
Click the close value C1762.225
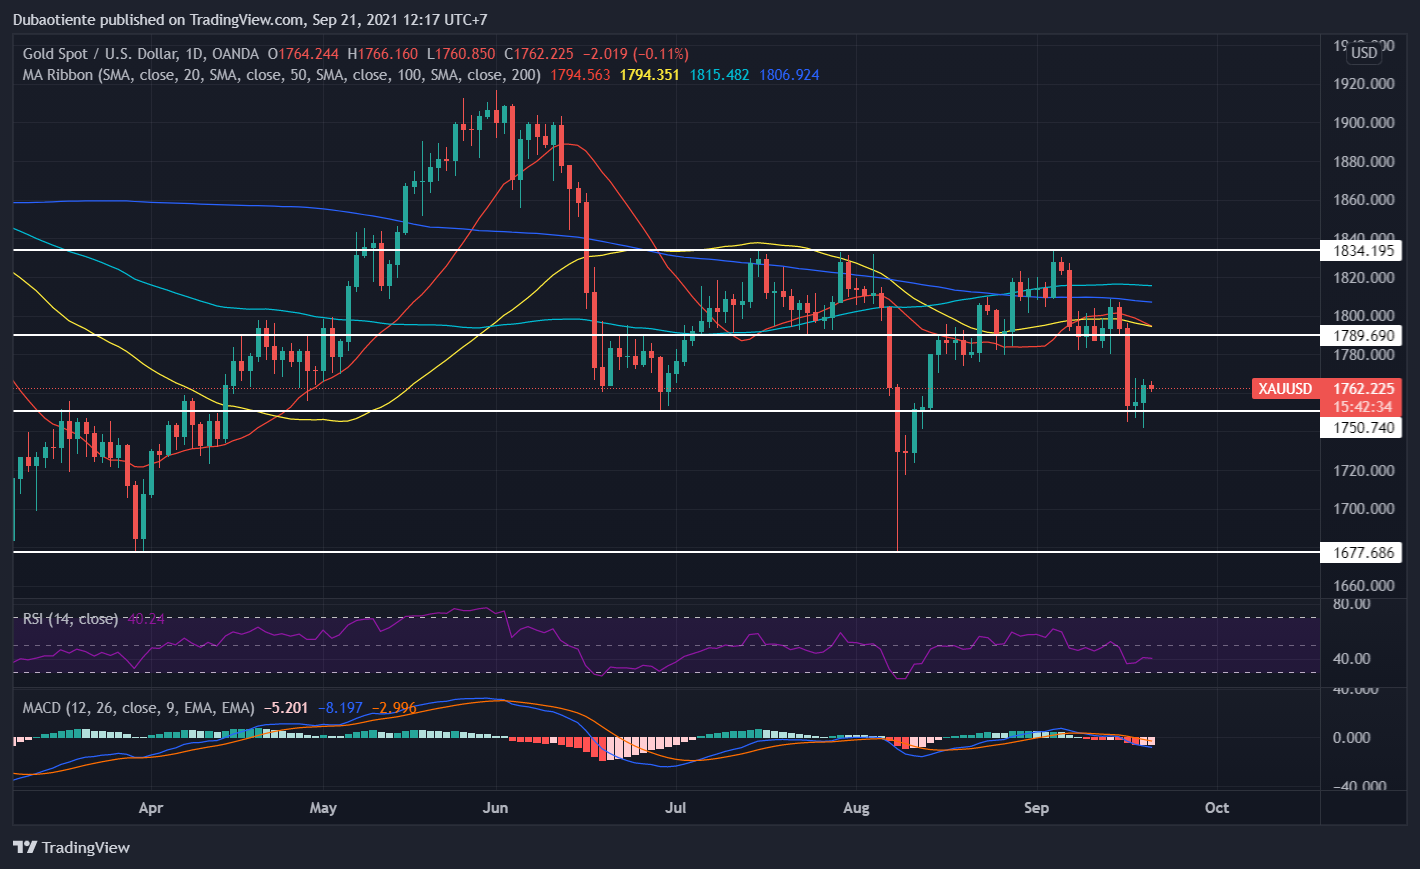coord(538,54)
